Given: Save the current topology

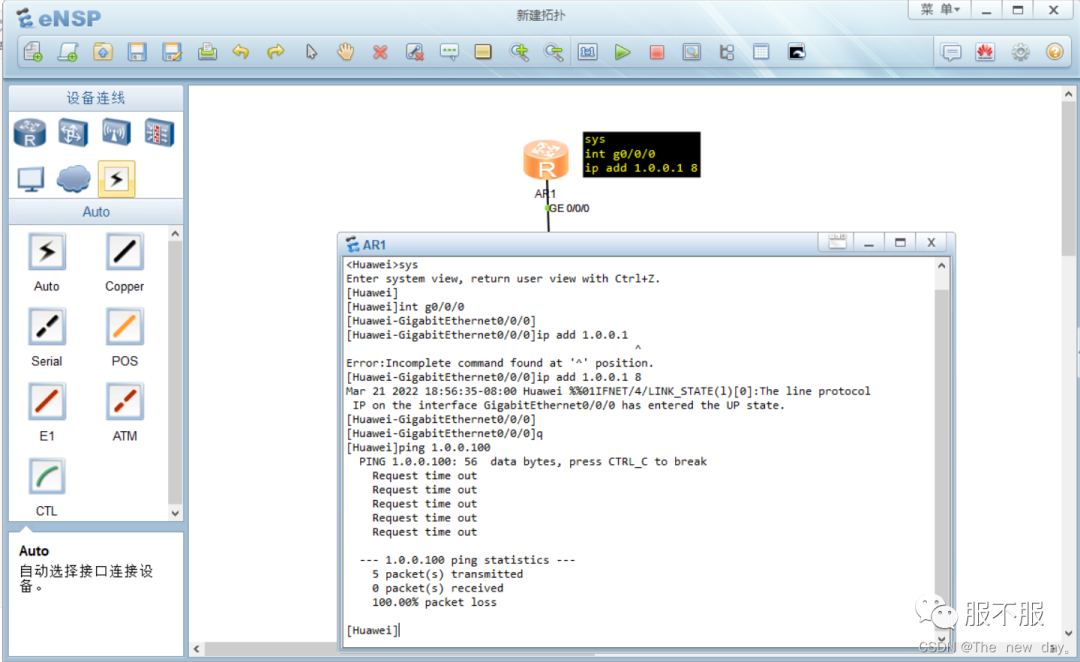Looking at the screenshot, I should click(137, 52).
